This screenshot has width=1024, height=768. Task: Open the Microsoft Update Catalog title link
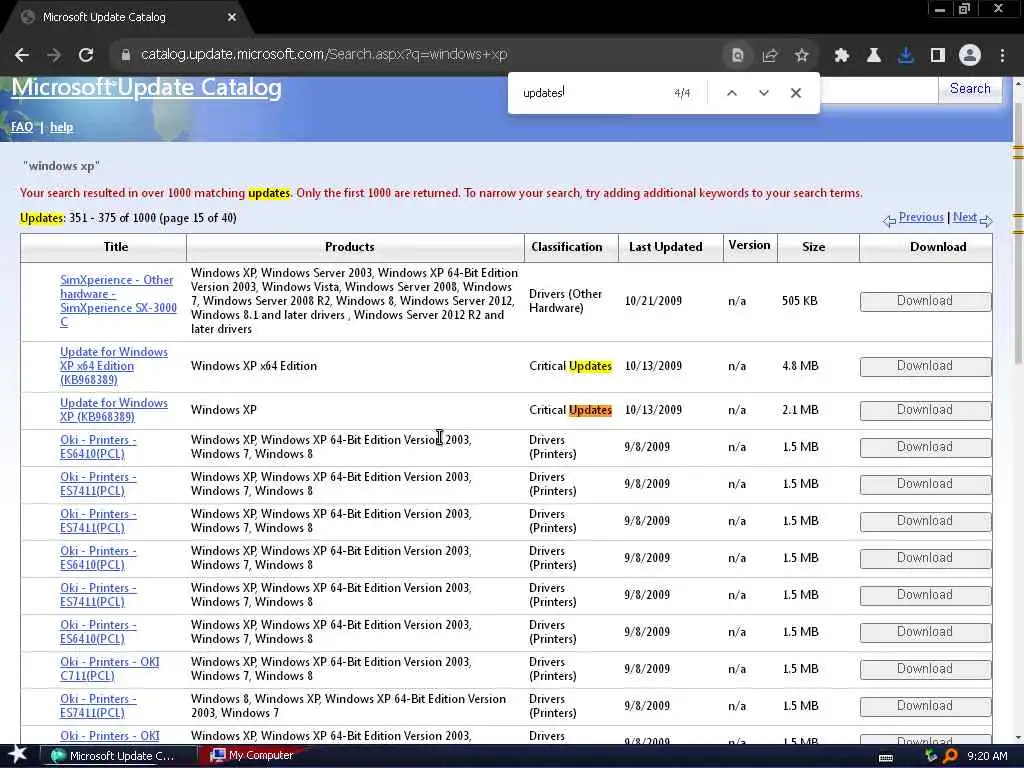[146, 88]
